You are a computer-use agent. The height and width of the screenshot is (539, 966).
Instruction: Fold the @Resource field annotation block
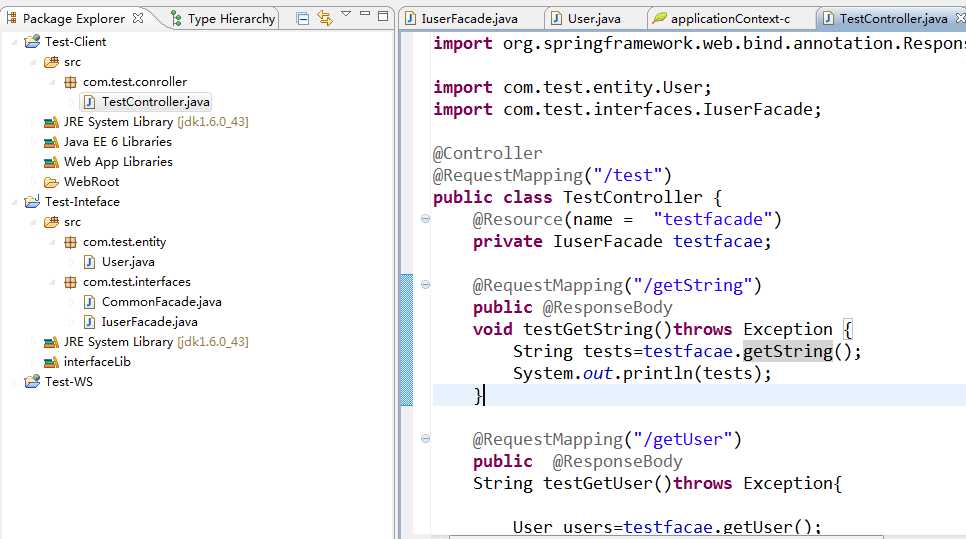[425, 219]
